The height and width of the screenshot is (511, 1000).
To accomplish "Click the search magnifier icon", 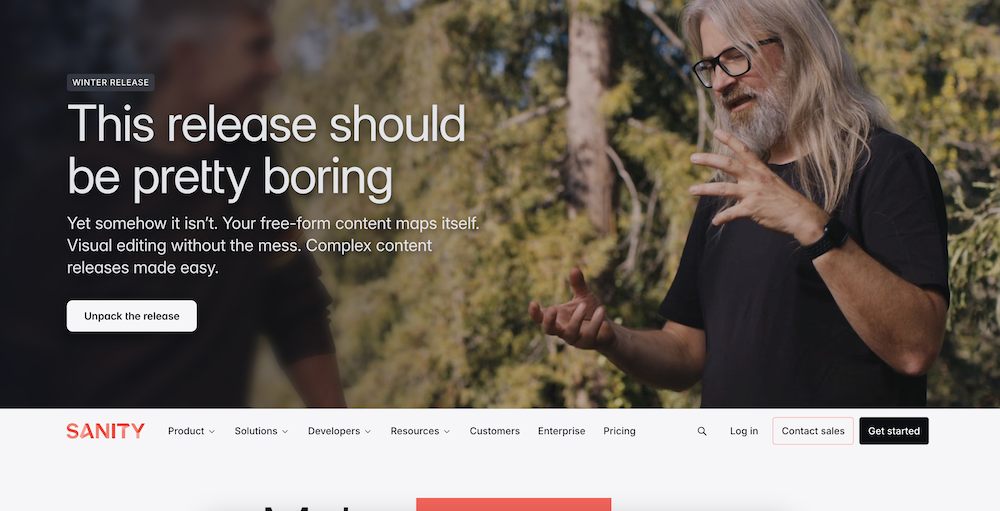I will point(702,431).
